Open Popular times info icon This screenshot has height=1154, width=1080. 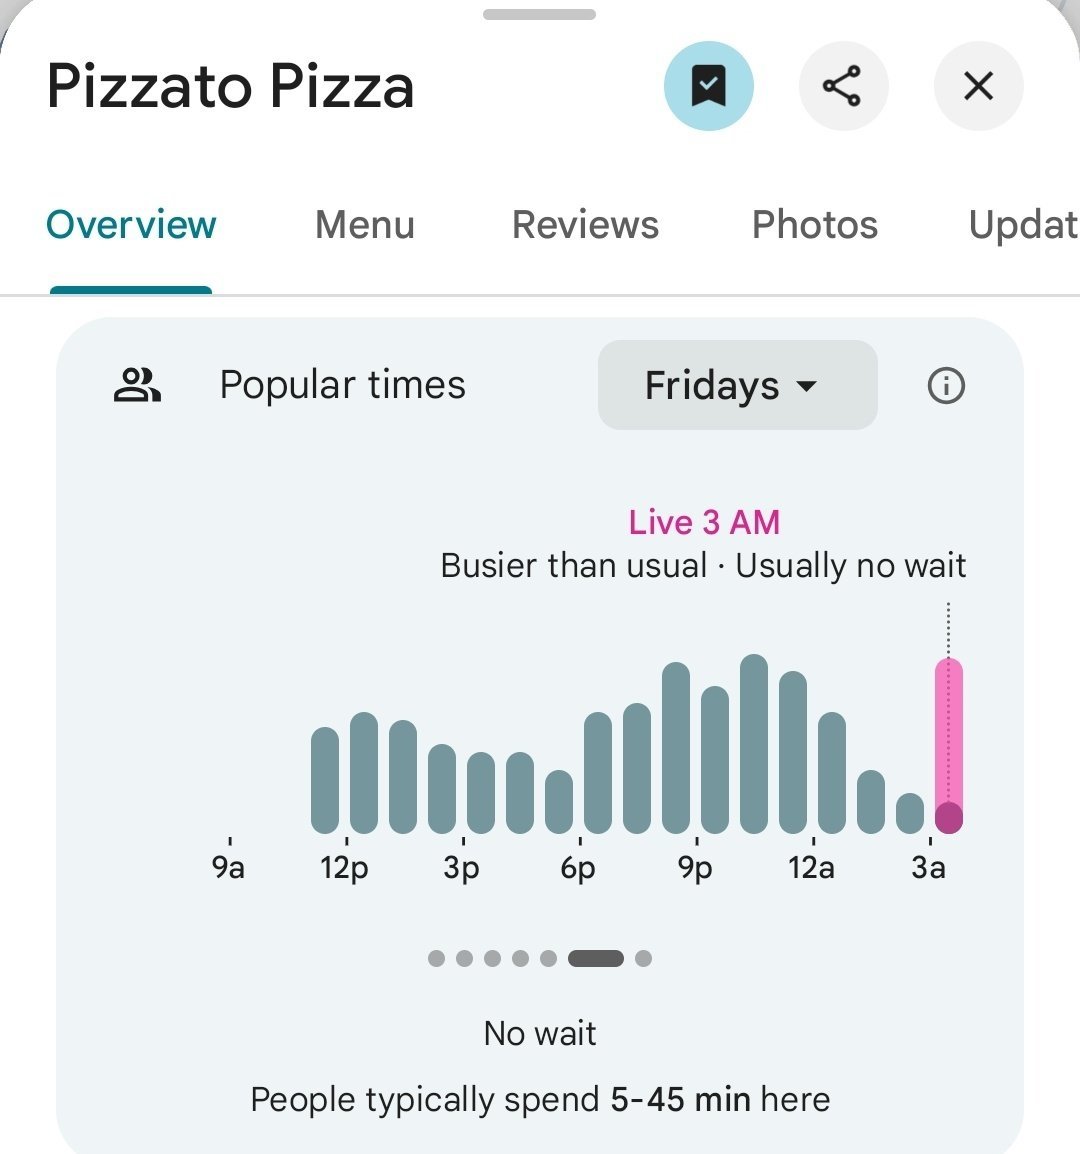[946, 385]
